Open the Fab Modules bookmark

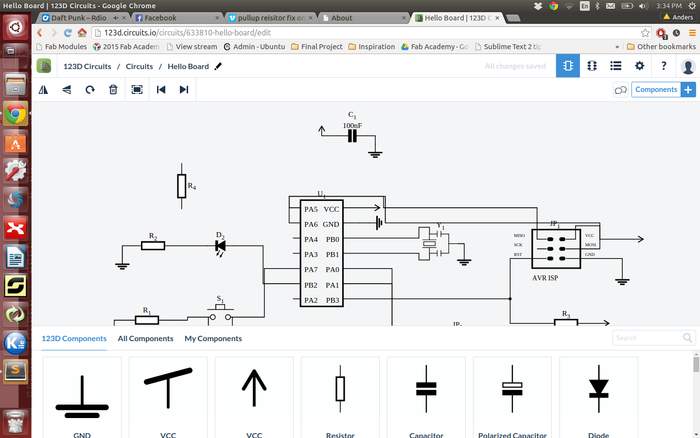coord(61,46)
